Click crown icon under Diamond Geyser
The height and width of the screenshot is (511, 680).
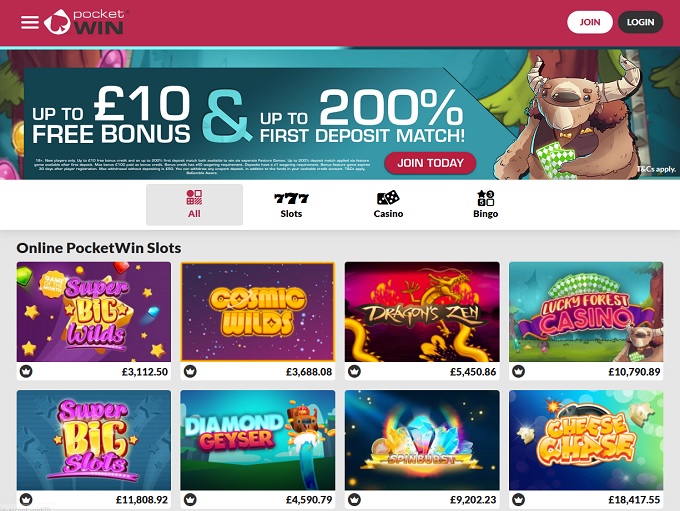pos(190,500)
